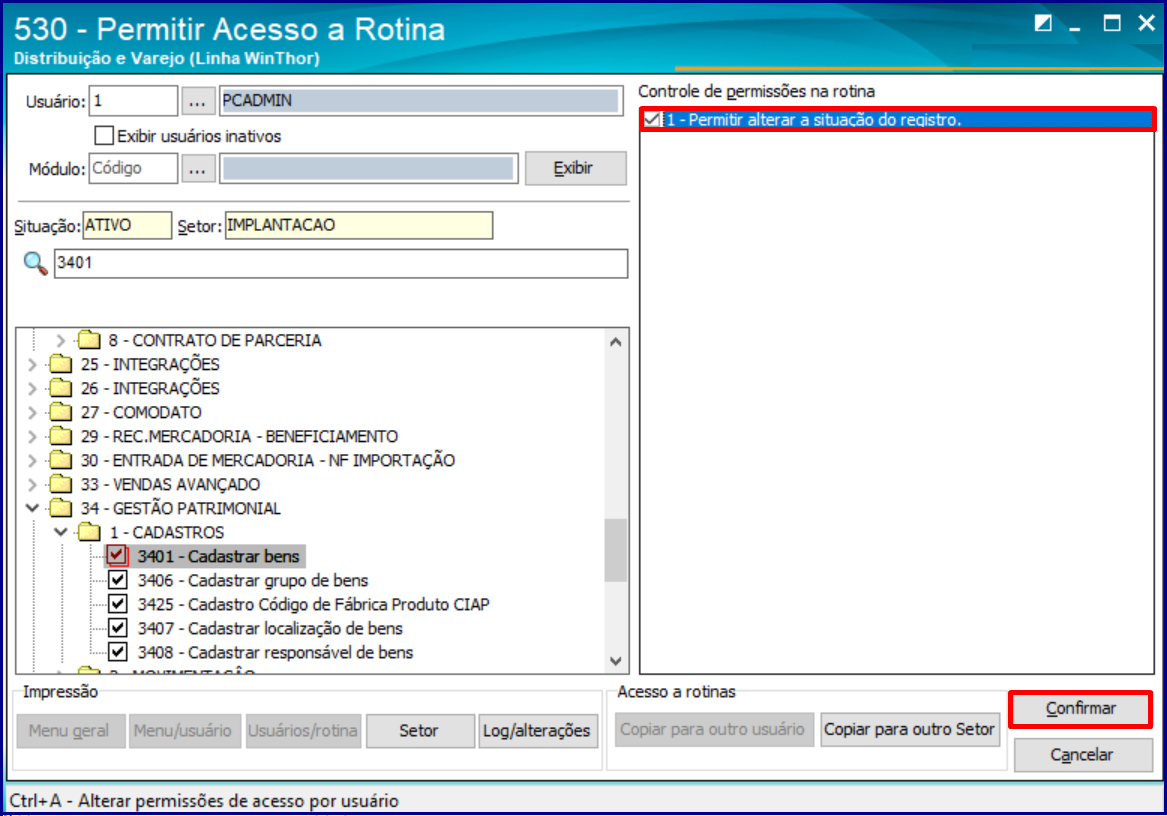This screenshot has width=1167, height=816.
Task: Click the Setor IMPLANTACAO field
Action: tap(359, 226)
